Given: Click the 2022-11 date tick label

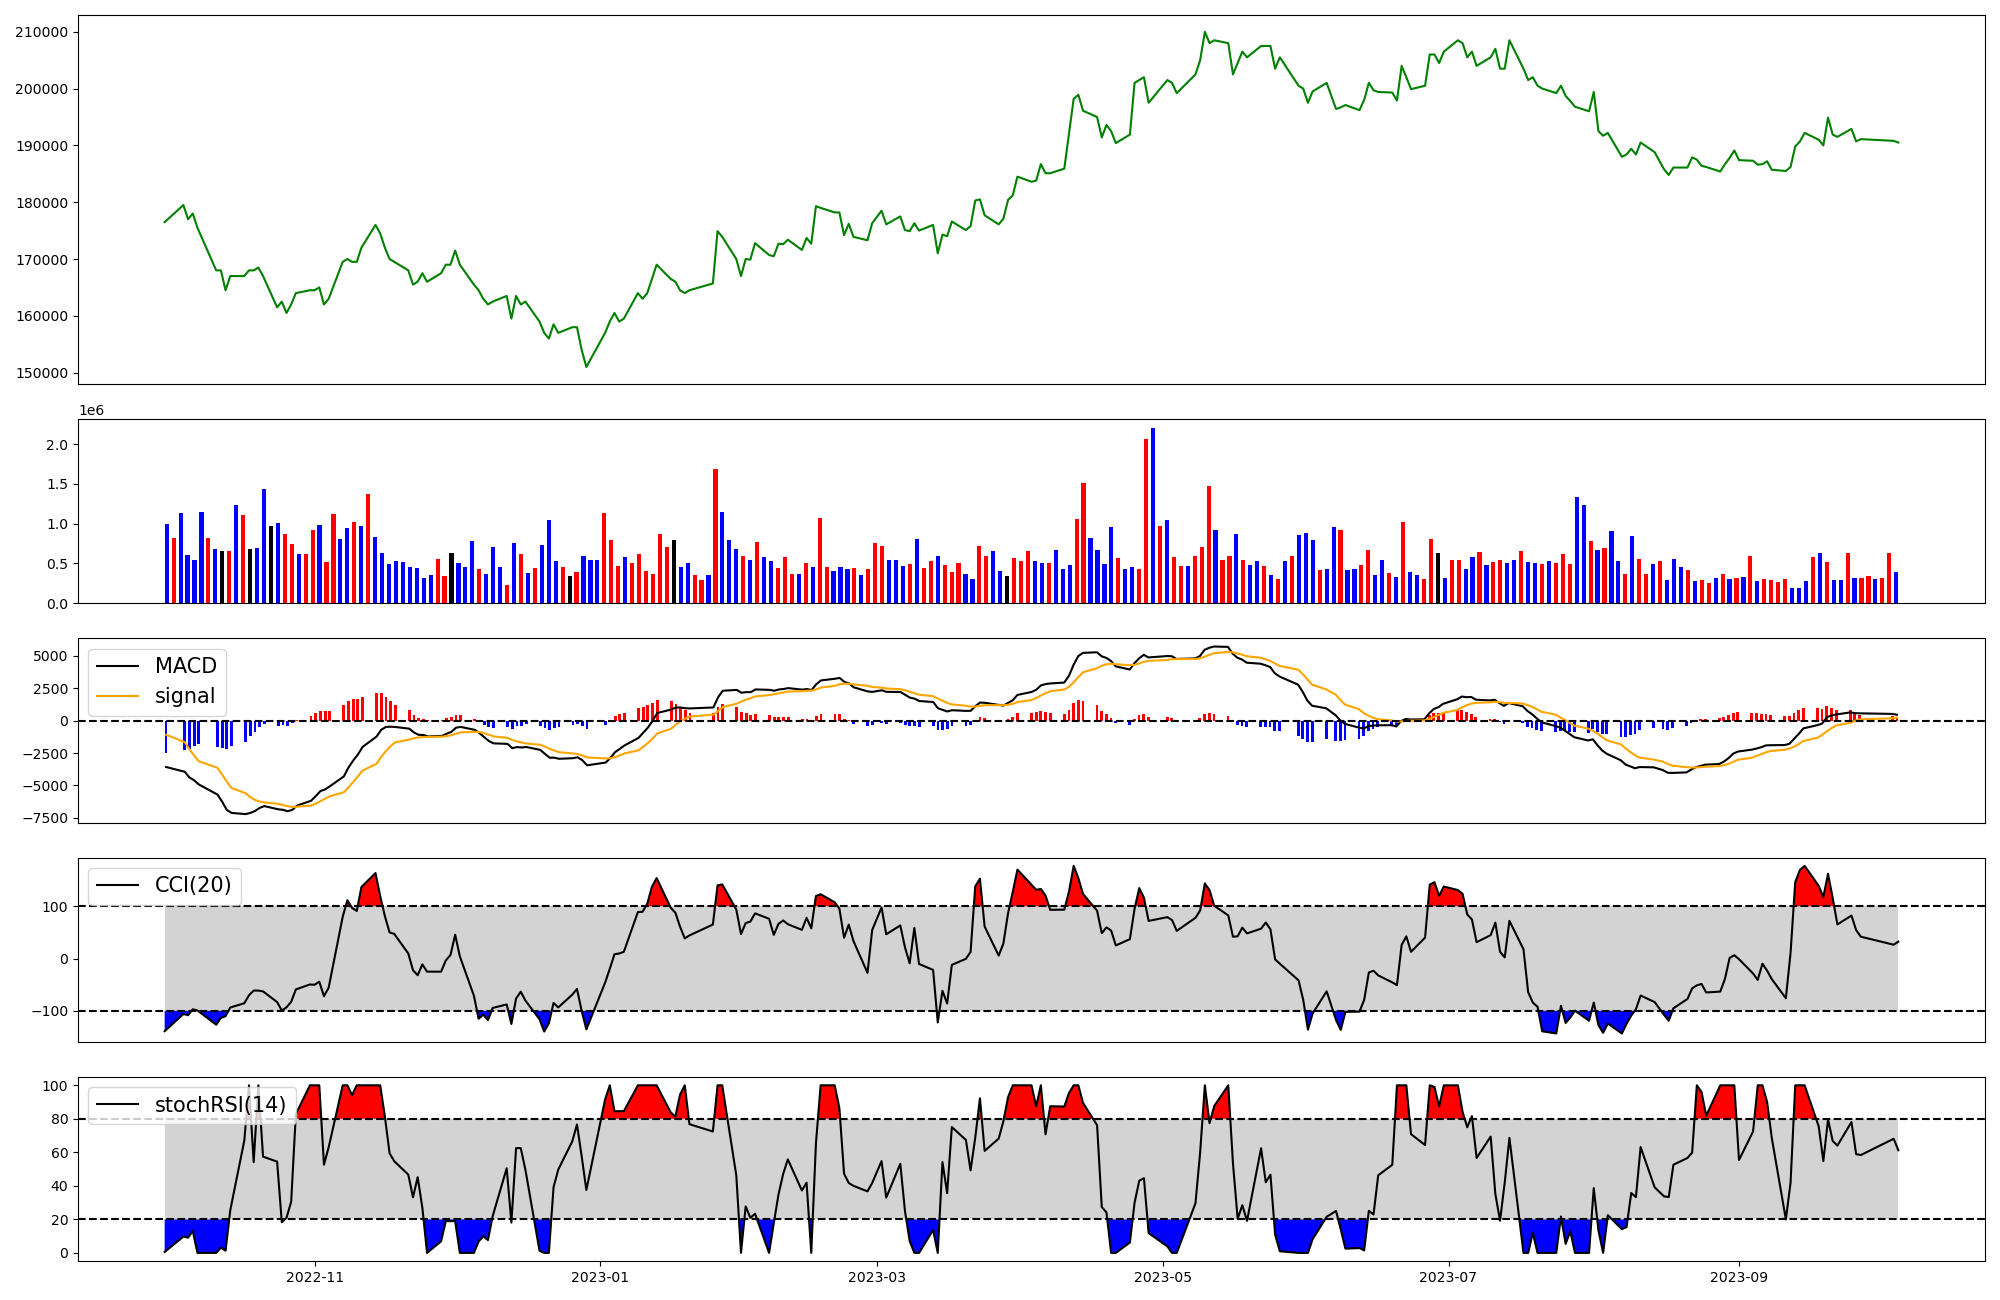Looking at the screenshot, I should [x=315, y=1277].
